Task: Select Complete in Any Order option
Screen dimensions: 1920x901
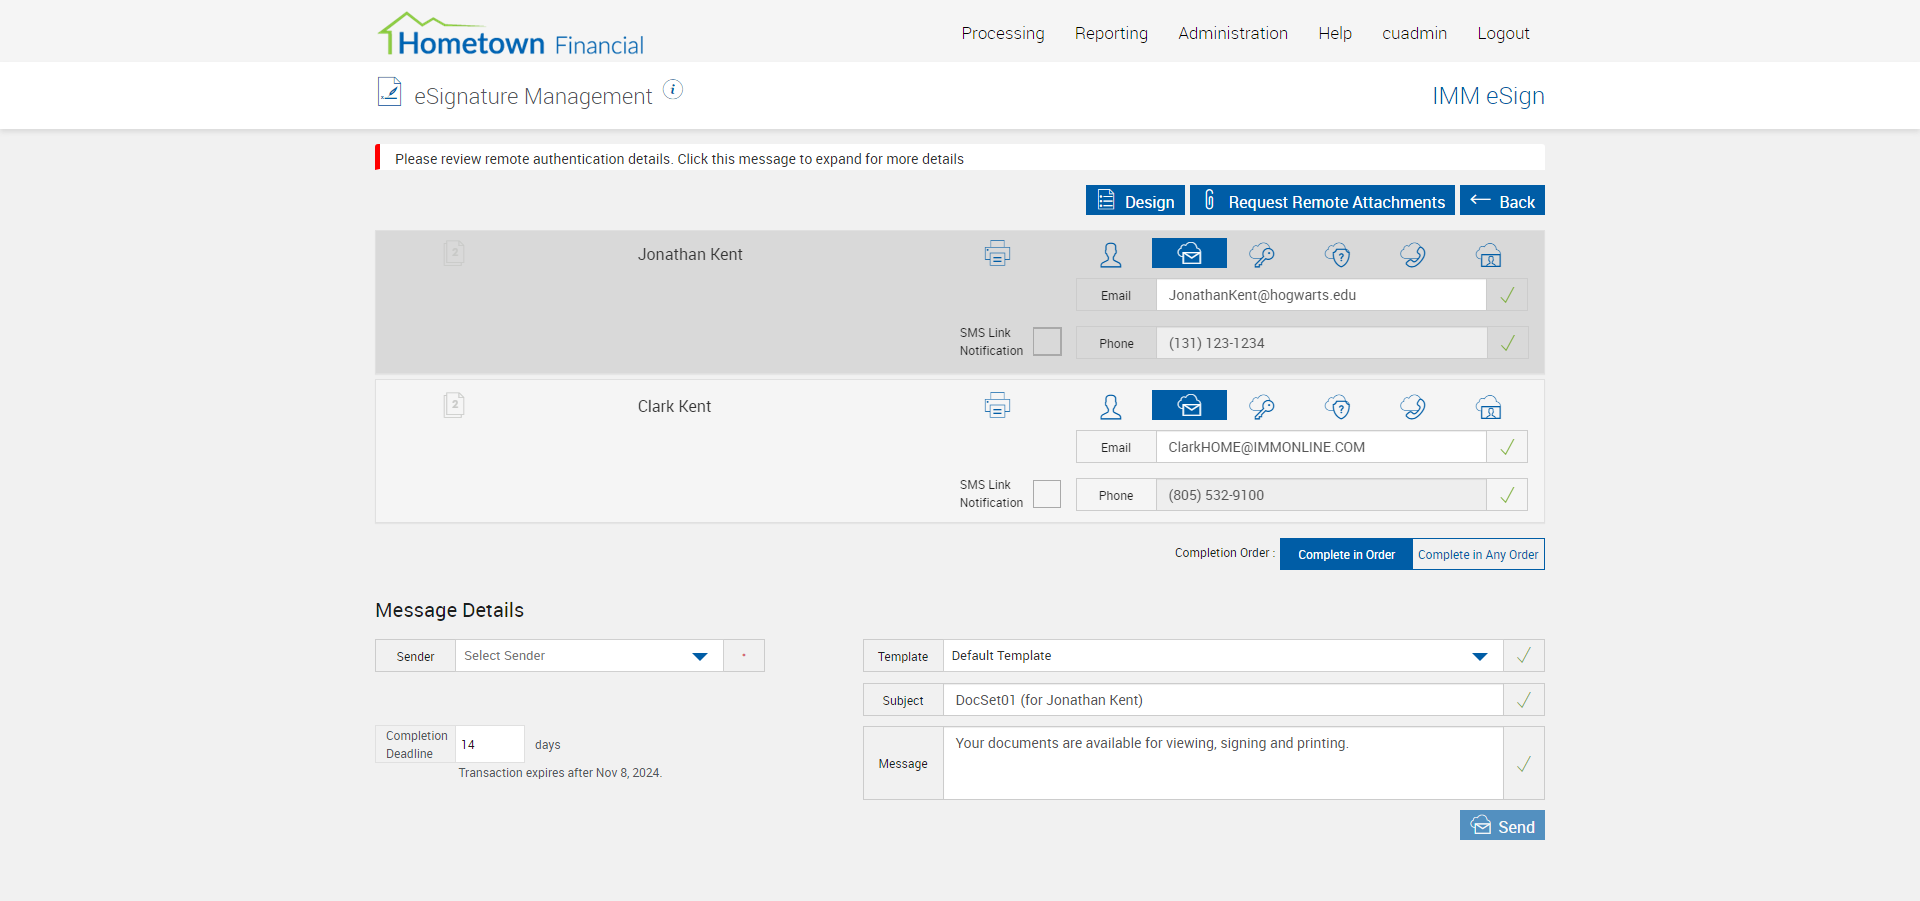Action: (x=1478, y=554)
